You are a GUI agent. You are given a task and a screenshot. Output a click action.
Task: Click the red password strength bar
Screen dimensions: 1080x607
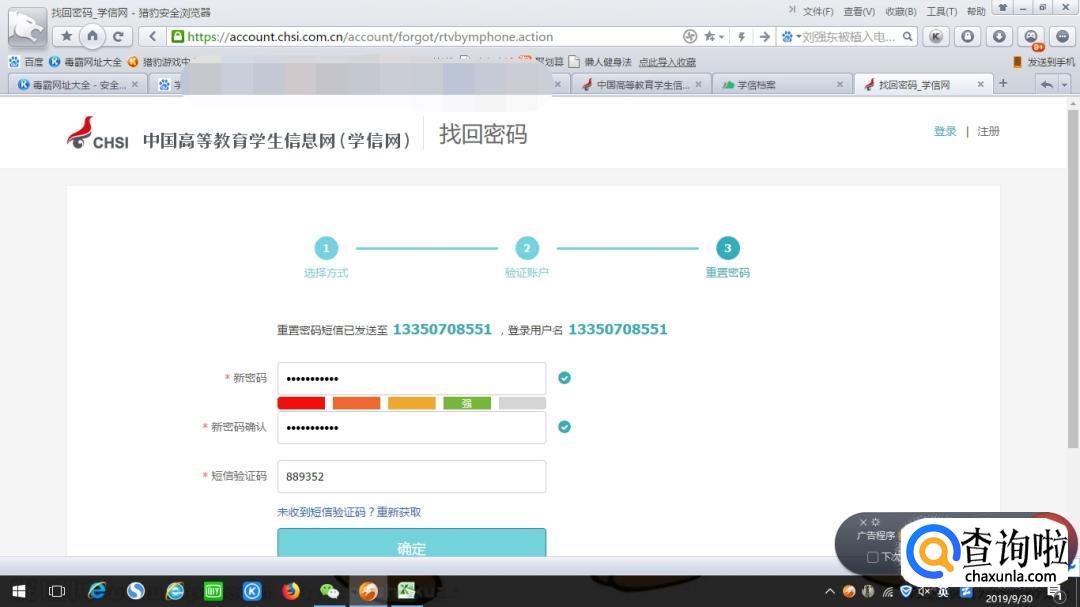point(301,403)
